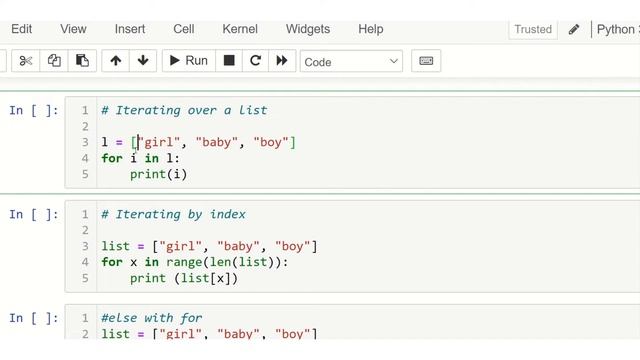The height and width of the screenshot is (360, 640).
Task: Click comment '# Iterating over a list'
Action: (x=184, y=110)
